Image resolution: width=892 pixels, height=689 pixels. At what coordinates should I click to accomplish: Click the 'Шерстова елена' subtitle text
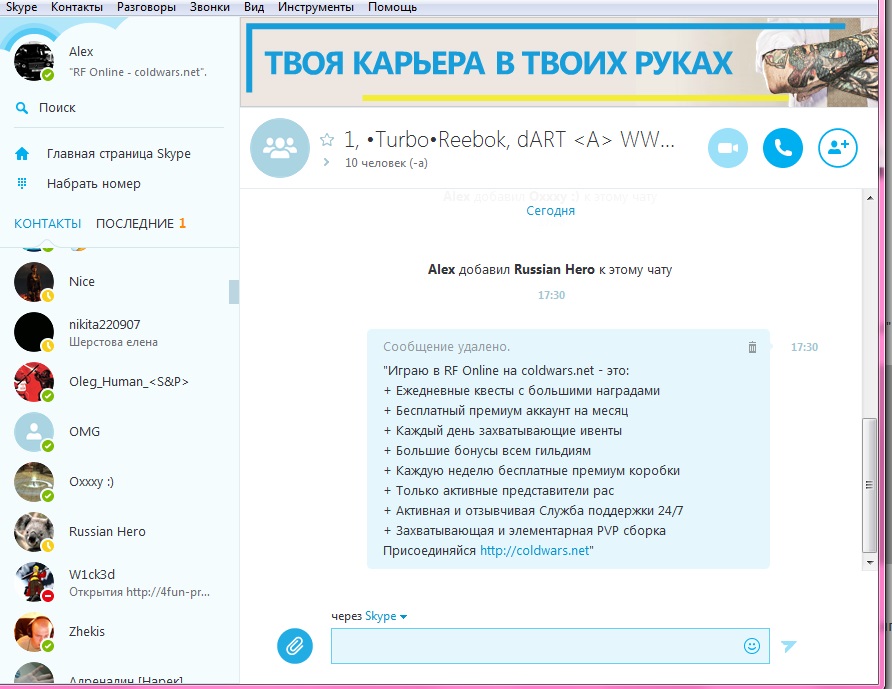click(x=113, y=342)
